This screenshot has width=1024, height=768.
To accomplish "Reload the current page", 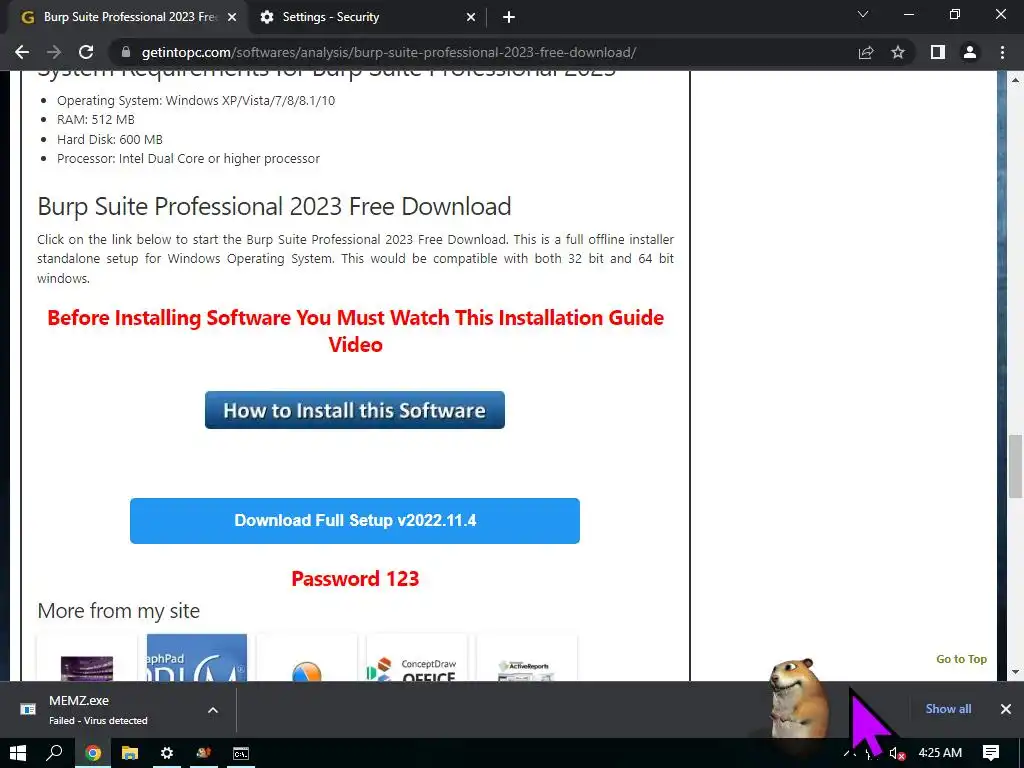I will click(x=86, y=52).
